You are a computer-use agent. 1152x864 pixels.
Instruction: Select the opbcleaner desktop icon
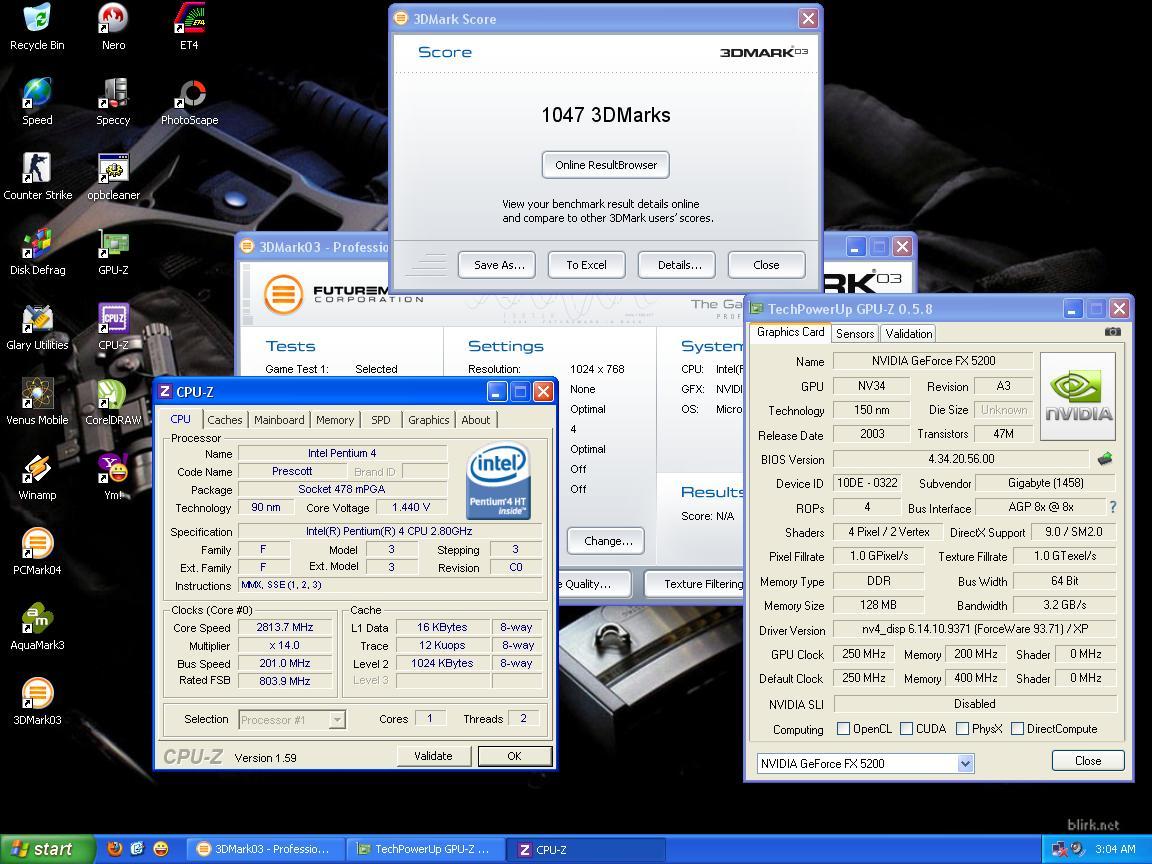[x=113, y=177]
